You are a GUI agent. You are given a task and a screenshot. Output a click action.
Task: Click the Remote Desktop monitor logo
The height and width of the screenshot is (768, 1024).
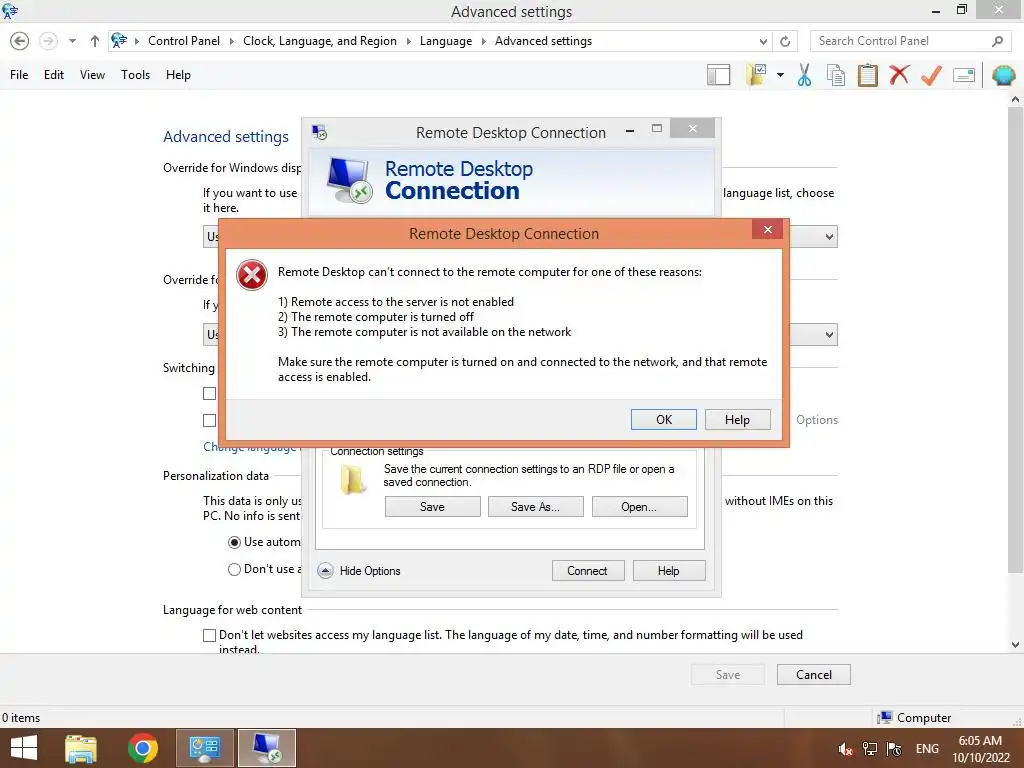[349, 180]
